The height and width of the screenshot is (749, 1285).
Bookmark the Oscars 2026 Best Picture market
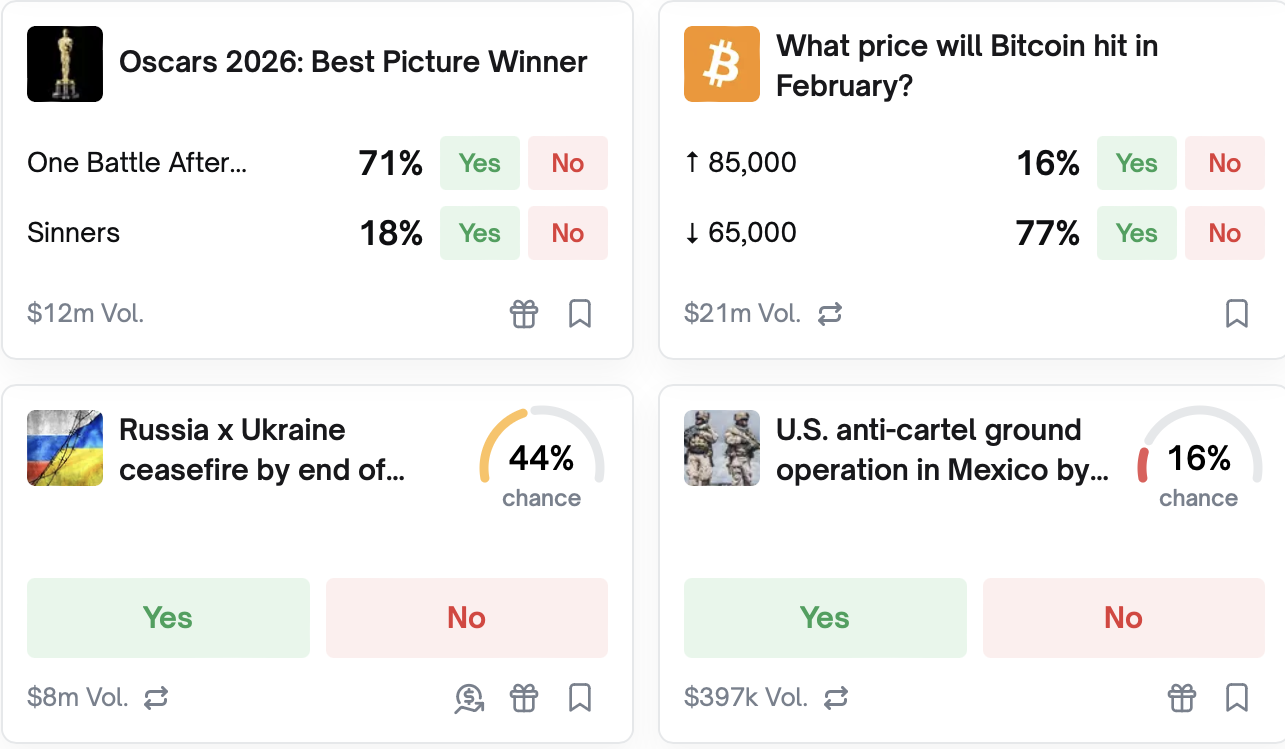[x=580, y=314]
